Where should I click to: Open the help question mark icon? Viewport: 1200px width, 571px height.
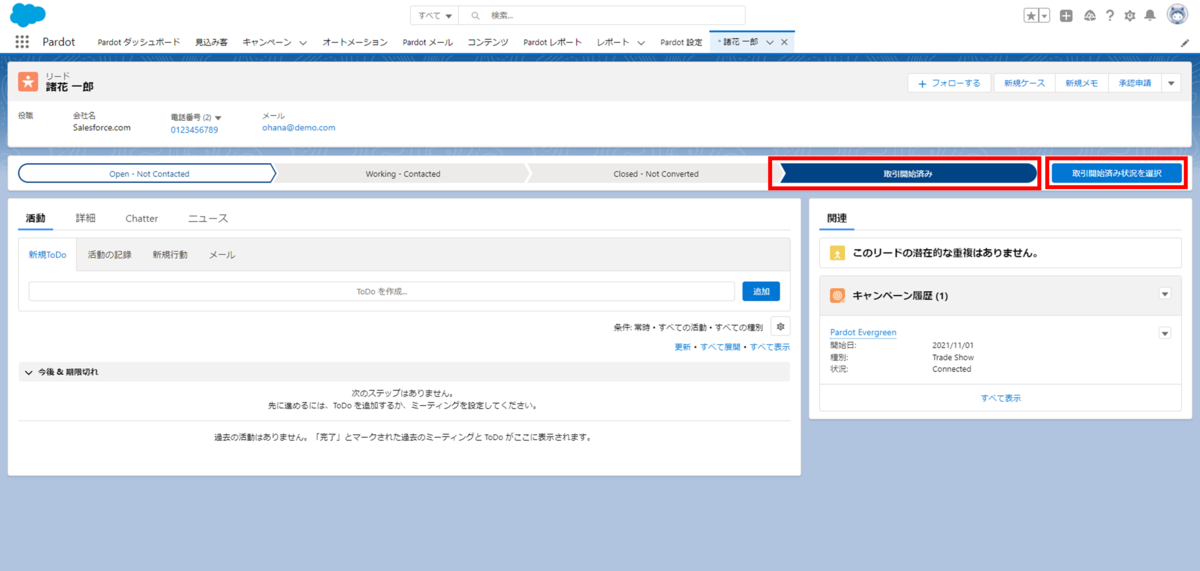click(x=1110, y=15)
